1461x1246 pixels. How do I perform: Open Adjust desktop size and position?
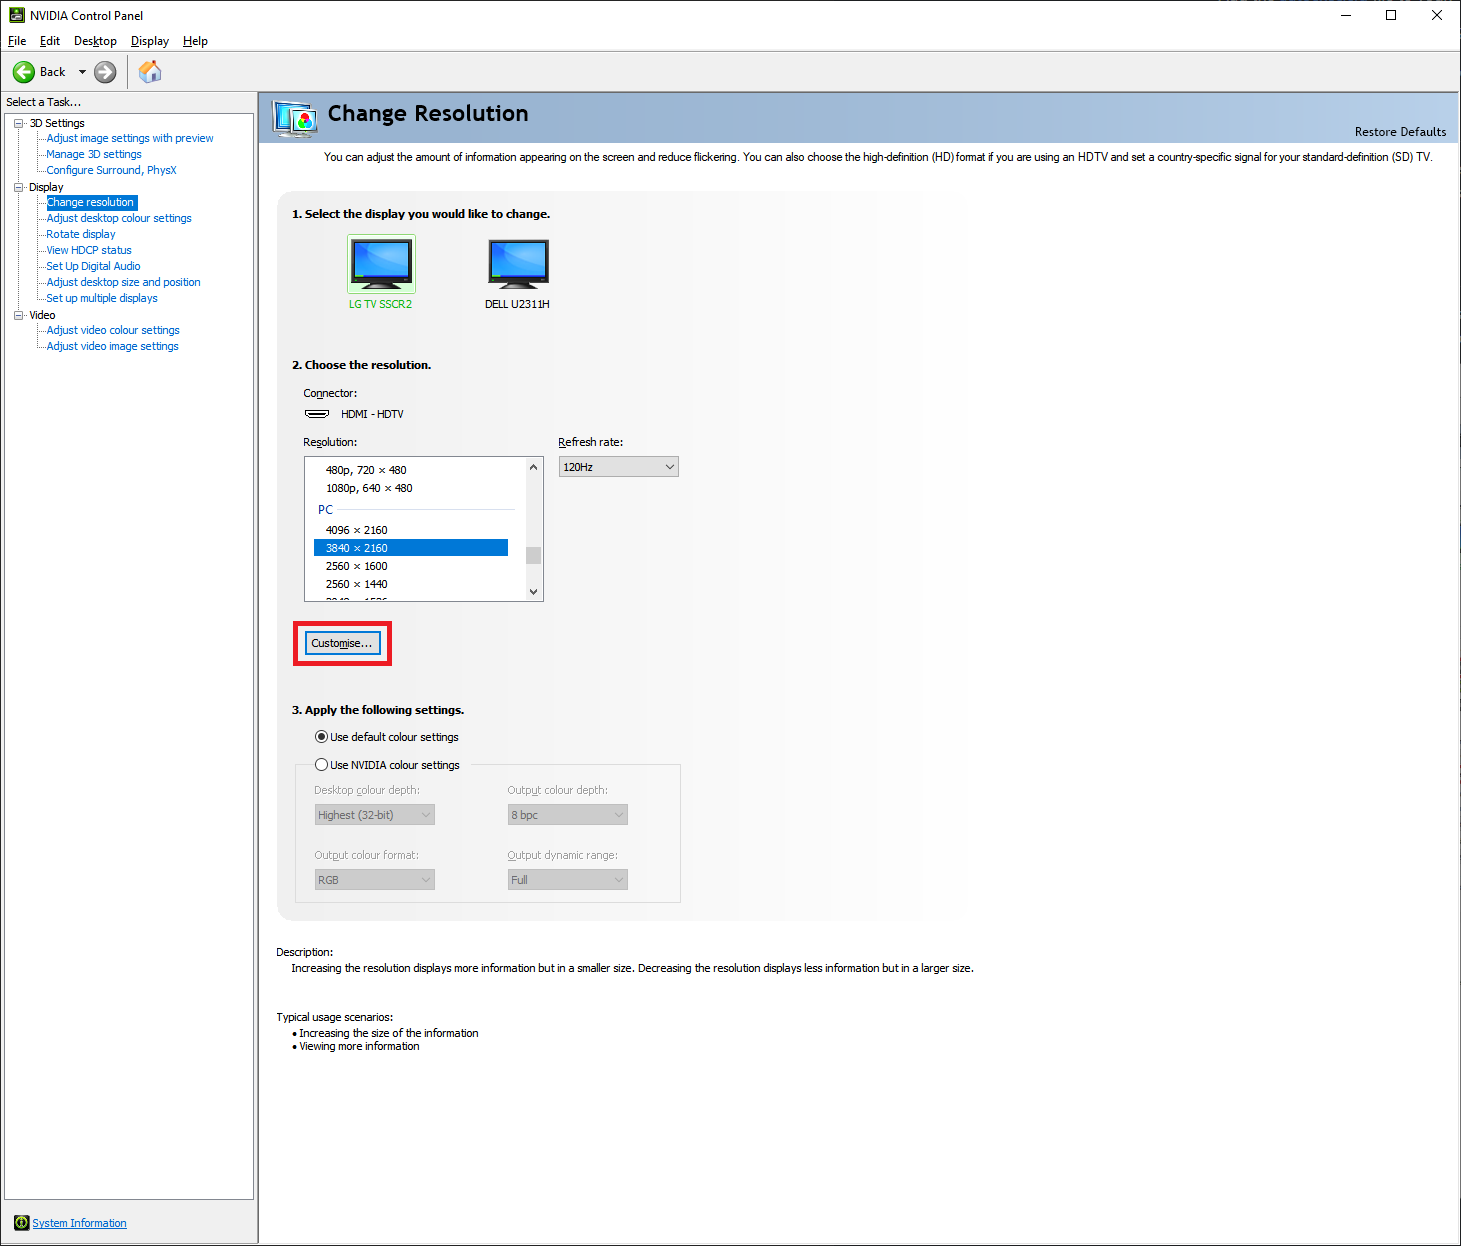coord(123,282)
